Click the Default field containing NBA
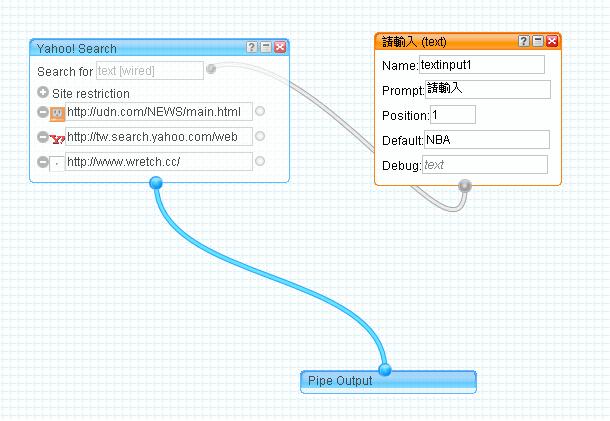610x421 pixels. click(x=487, y=140)
